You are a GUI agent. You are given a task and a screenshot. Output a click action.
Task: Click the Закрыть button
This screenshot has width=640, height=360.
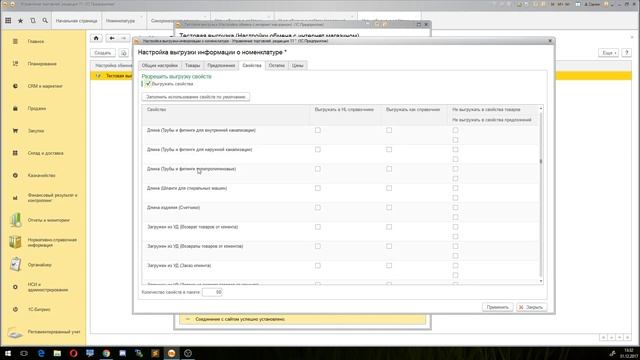(x=531, y=307)
